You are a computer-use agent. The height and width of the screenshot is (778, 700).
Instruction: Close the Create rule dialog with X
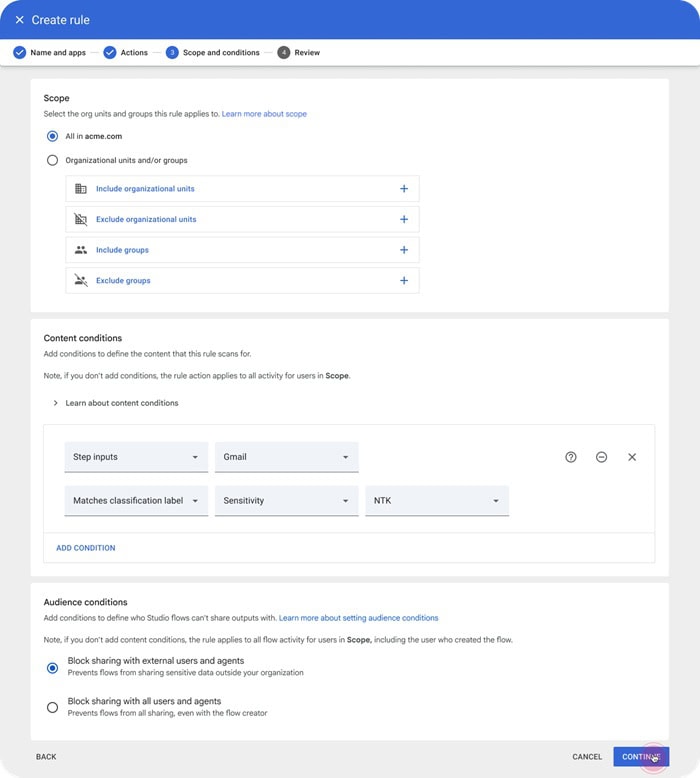[19, 20]
